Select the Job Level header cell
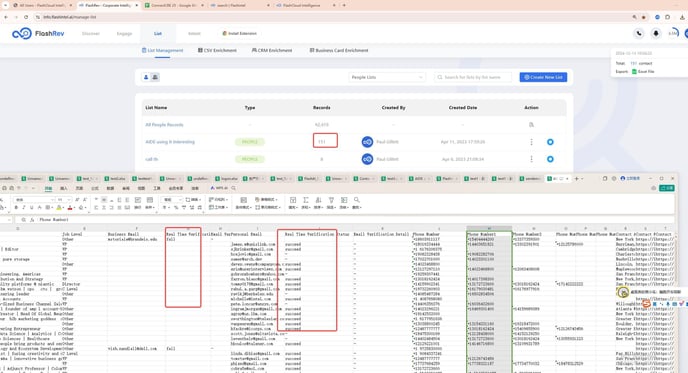The width and height of the screenshot is (688, 373). (x=84, y=234)
